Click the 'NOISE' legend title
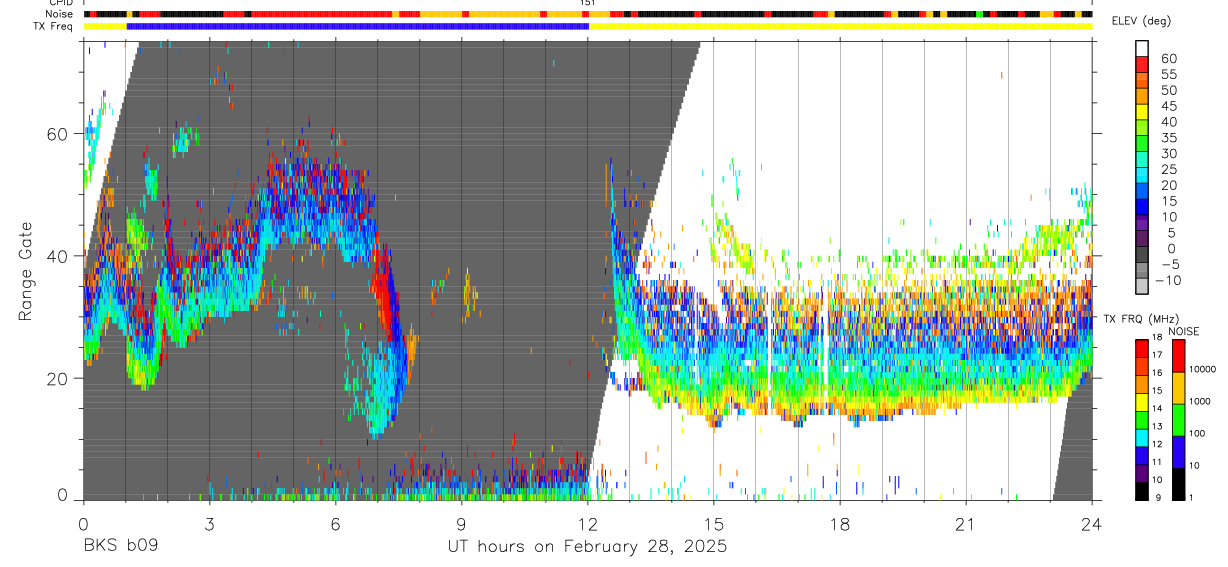Image resolution: width=1228 pixels, height=567 pixels. 1183,331
